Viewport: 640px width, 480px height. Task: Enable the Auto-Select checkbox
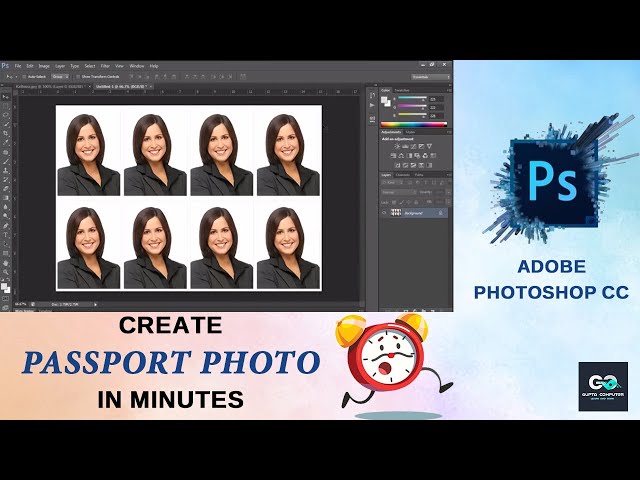coord(24,77)
